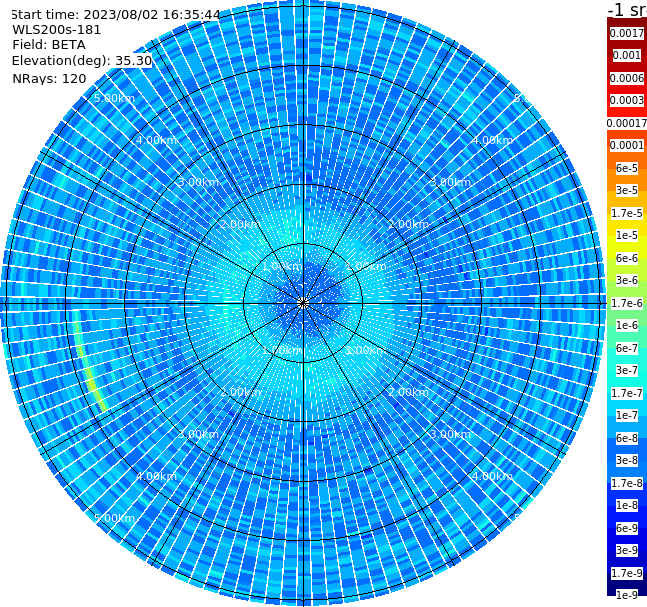Click the Field: BETA label

pyautogui.click(x=49, y=45)
